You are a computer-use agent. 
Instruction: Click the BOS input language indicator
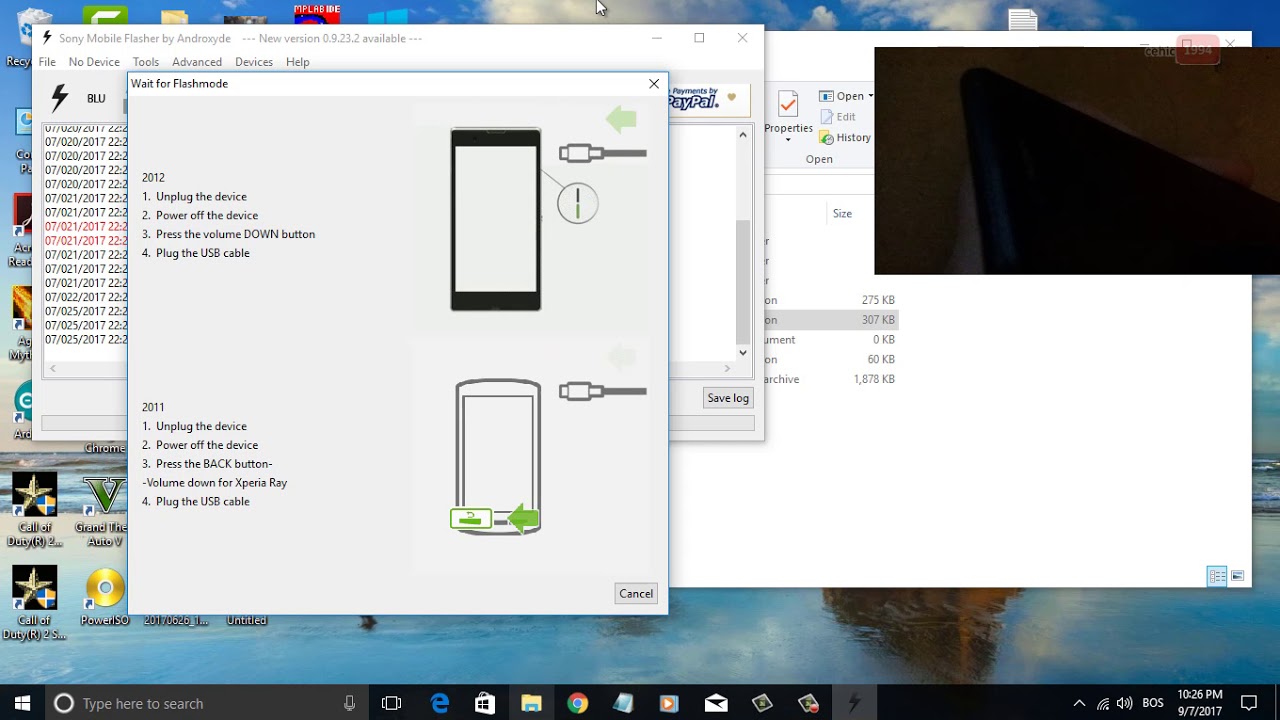coord(1153,703)
